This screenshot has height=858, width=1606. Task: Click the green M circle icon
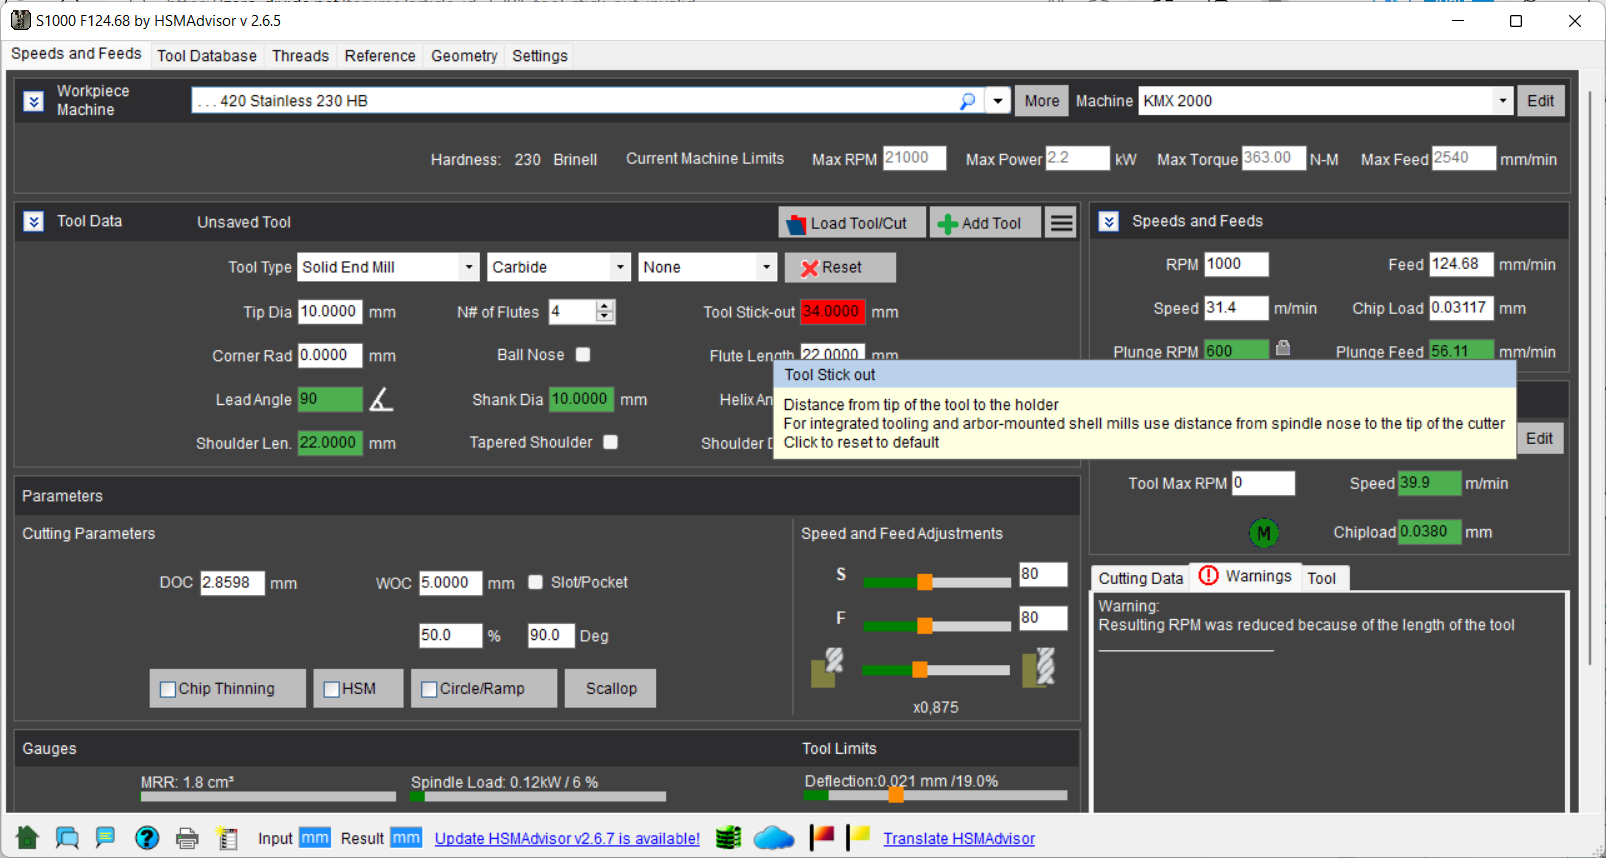(x=1263, y=533)
